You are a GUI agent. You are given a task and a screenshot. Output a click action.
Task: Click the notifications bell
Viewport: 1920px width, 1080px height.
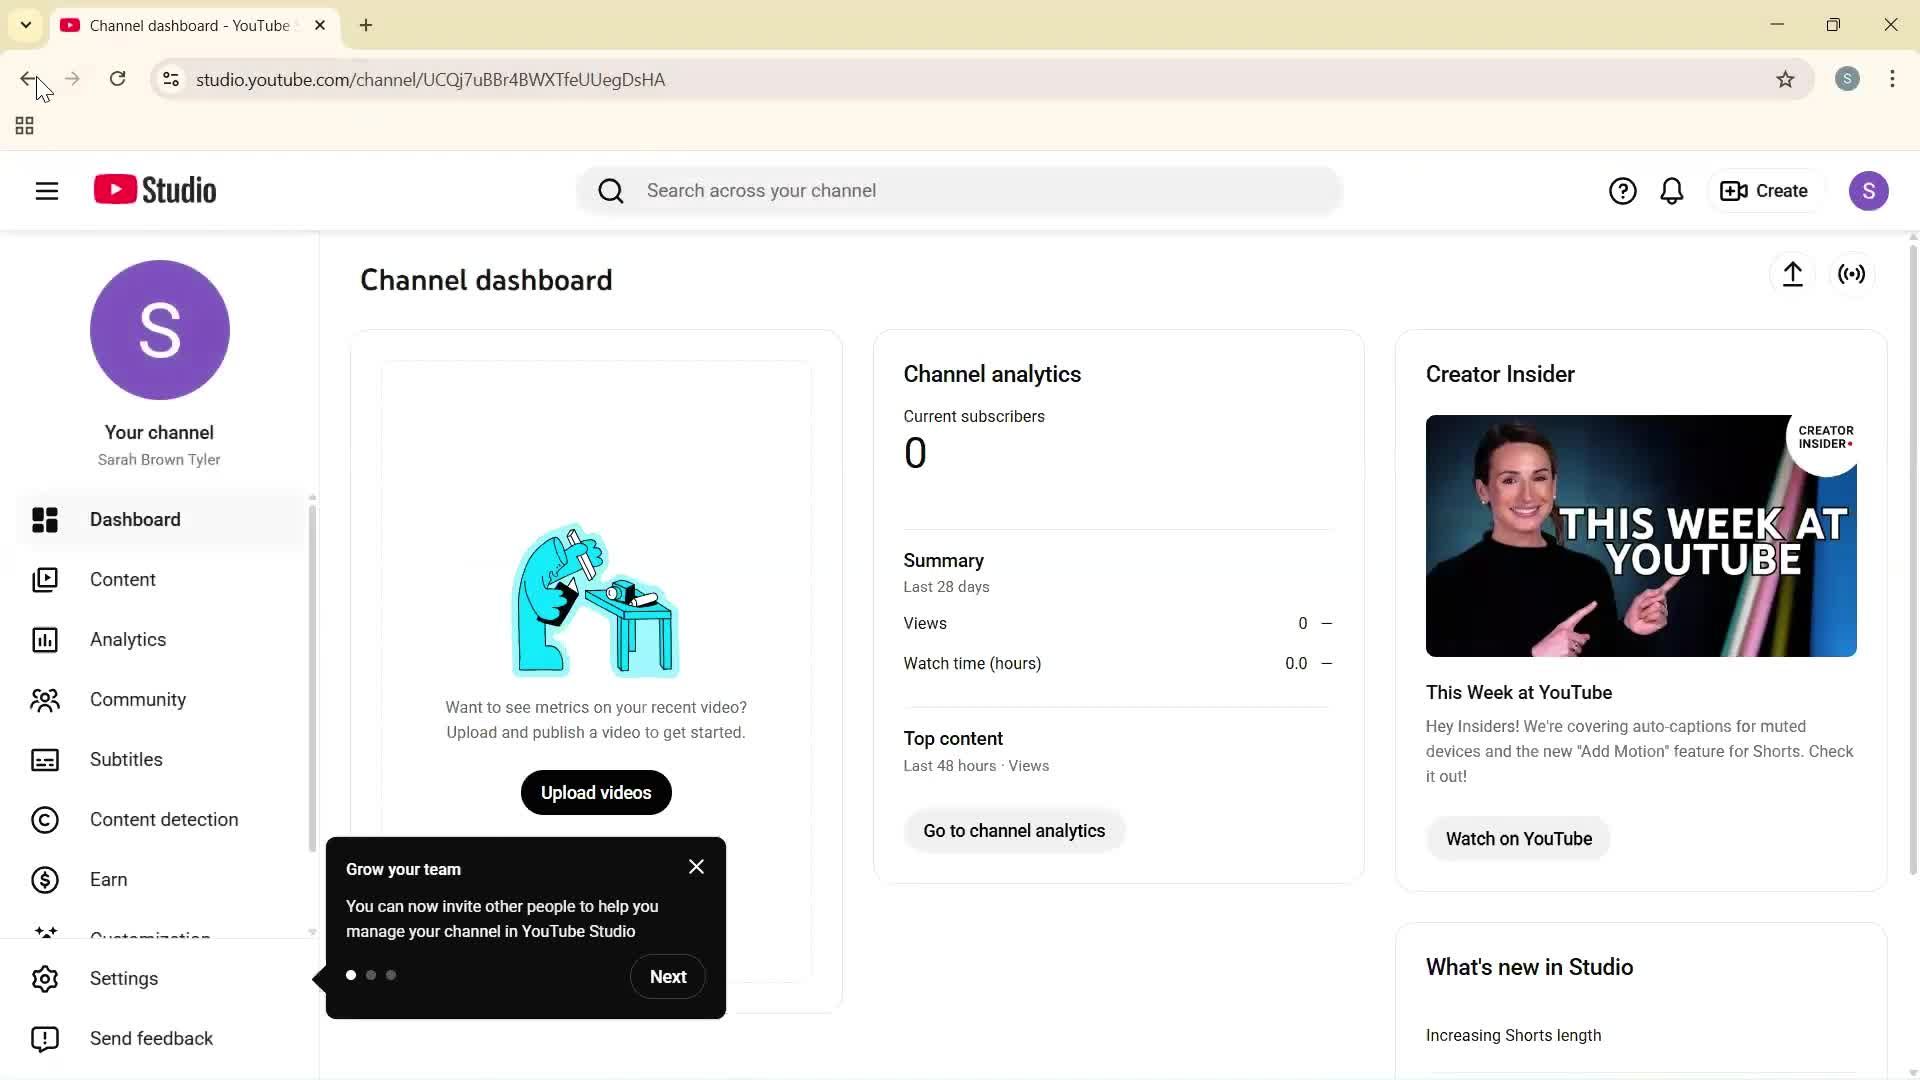click(1671, 190)
